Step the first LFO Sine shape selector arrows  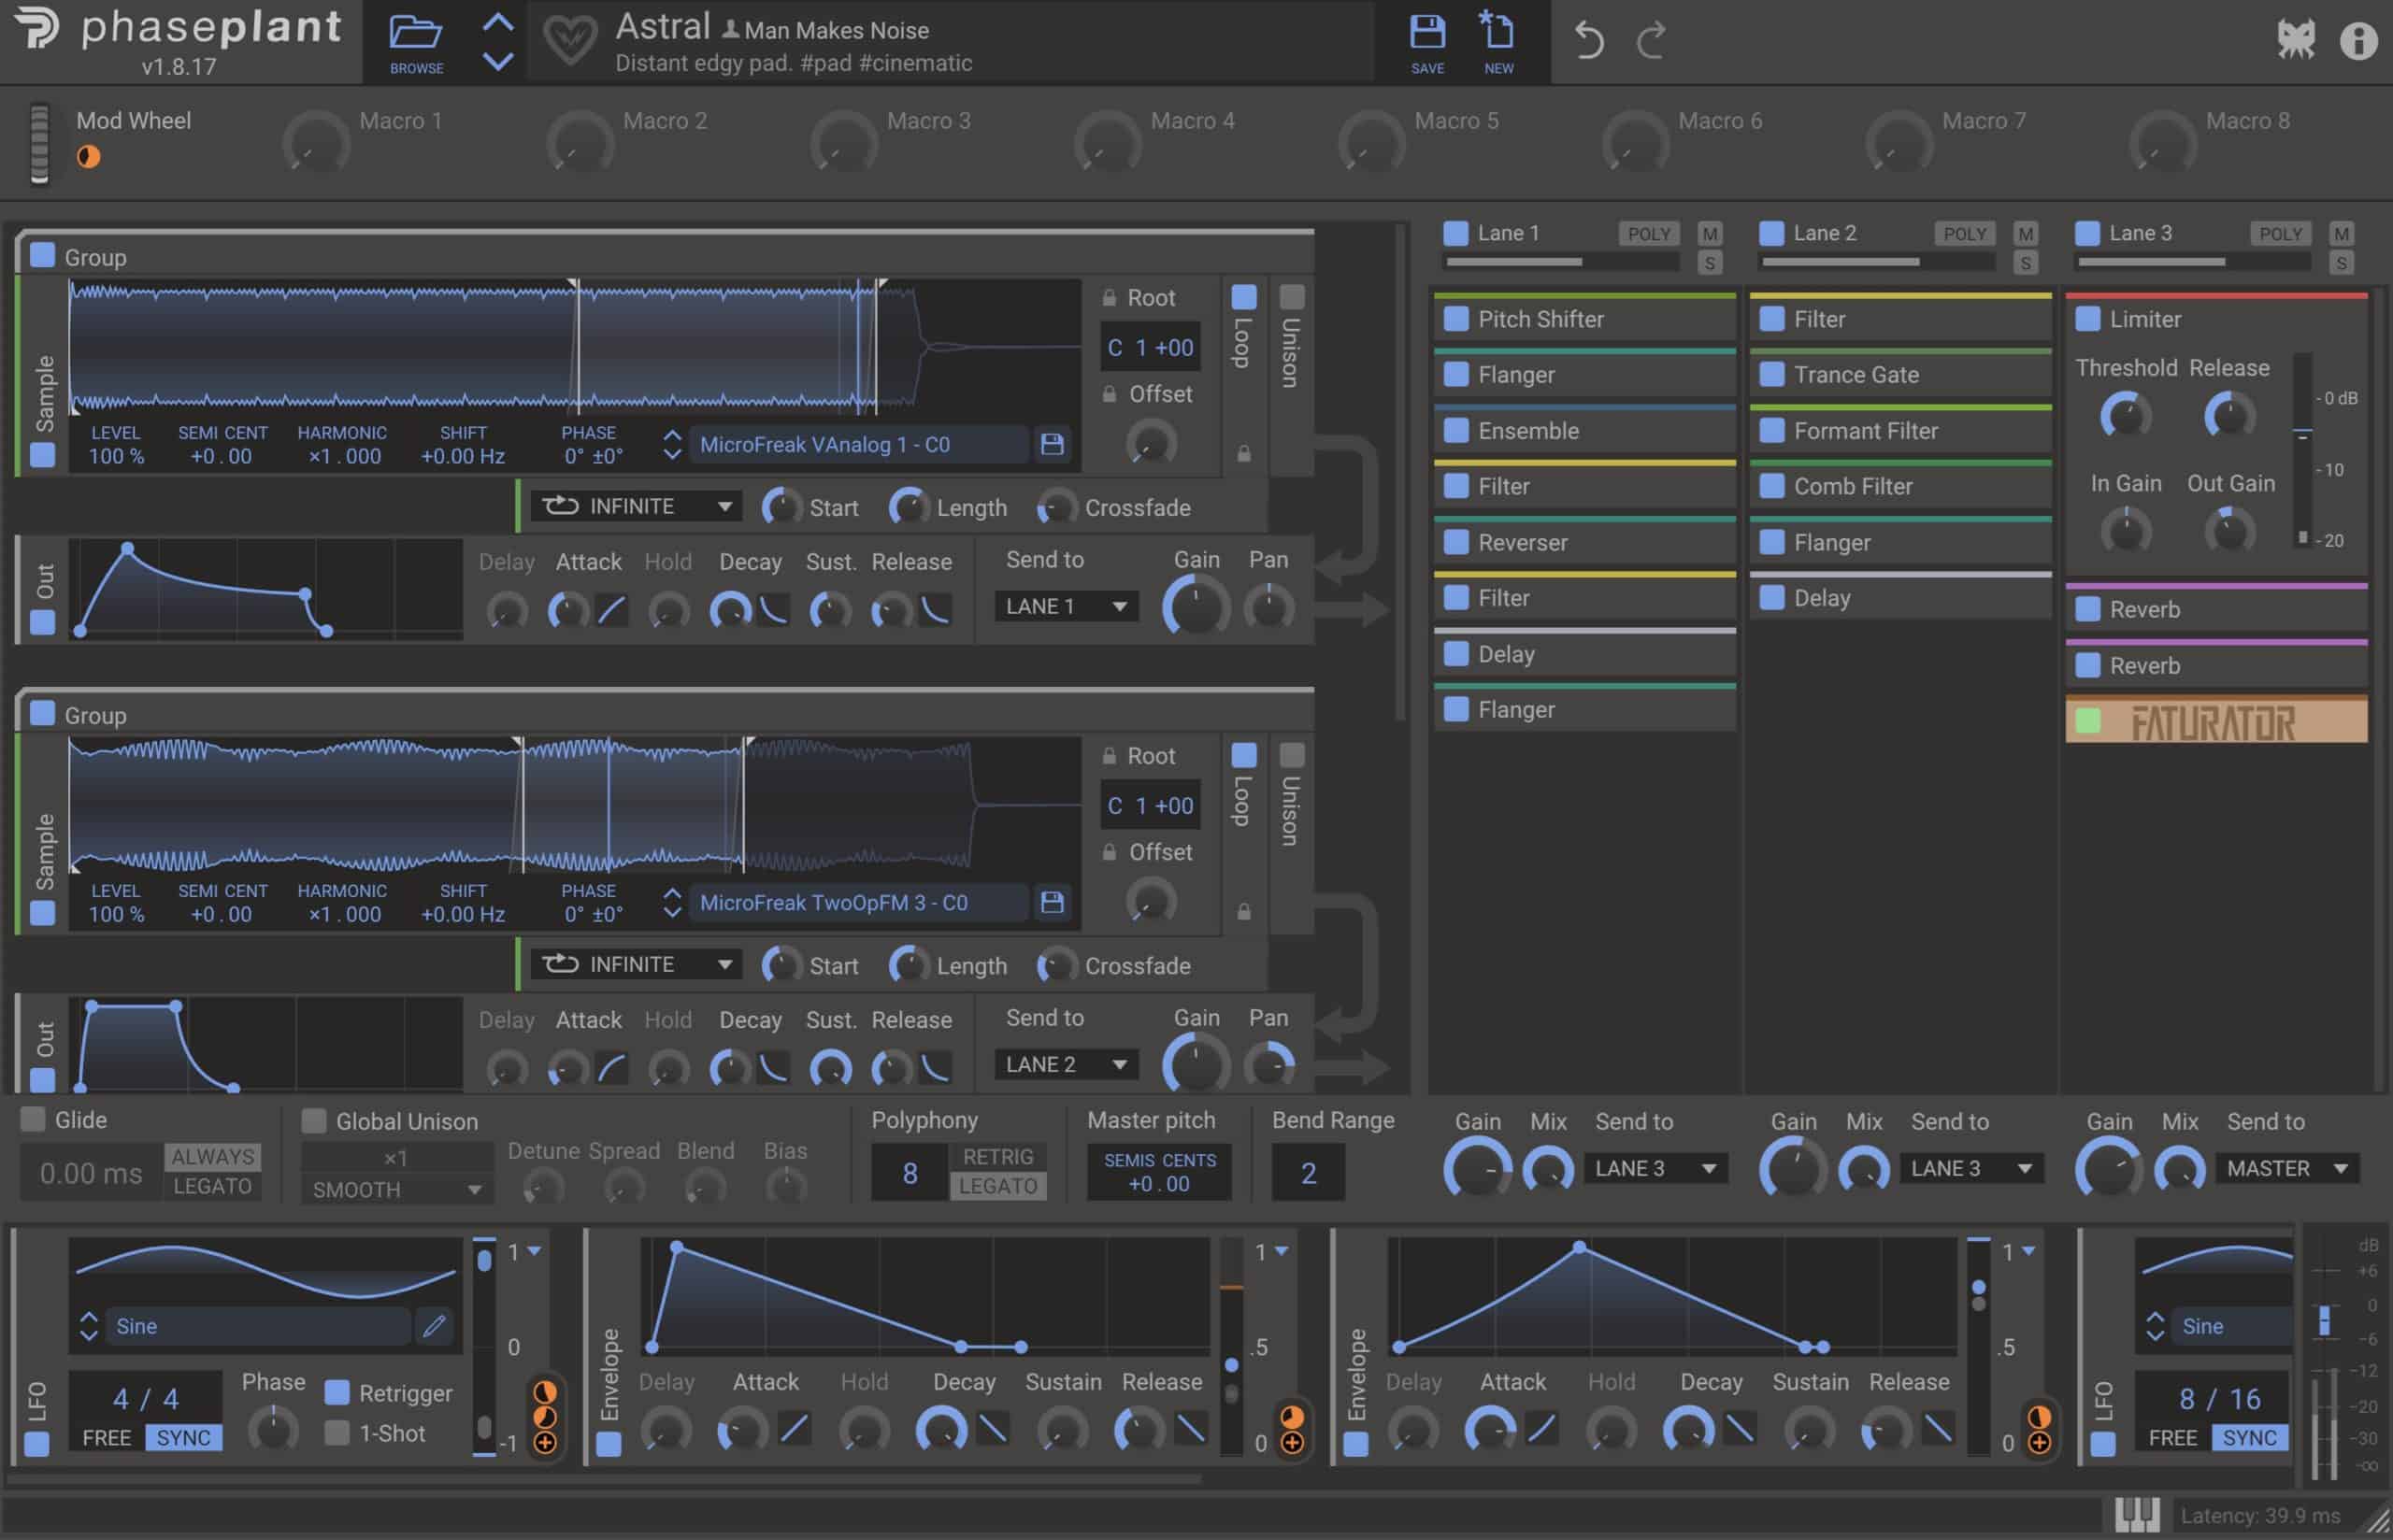tap(88, 1326)
